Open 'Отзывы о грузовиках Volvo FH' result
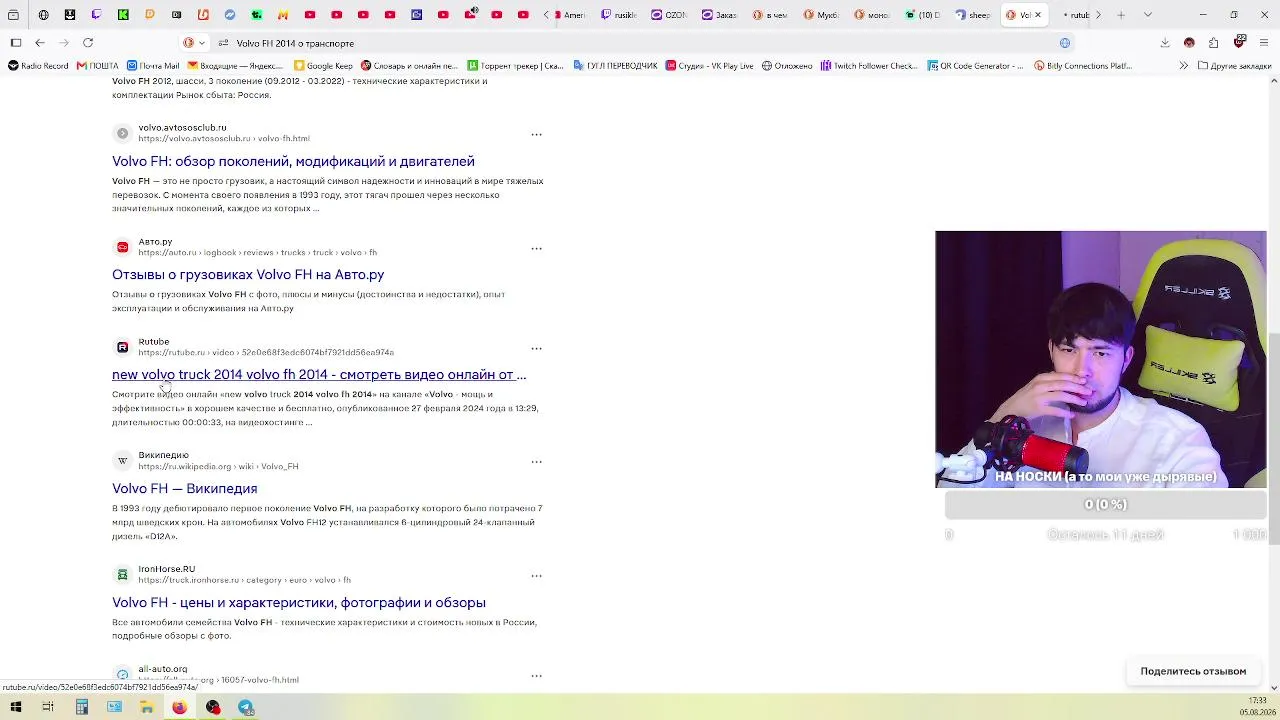This screenshot has height=720, width=1280. point(248,274)
